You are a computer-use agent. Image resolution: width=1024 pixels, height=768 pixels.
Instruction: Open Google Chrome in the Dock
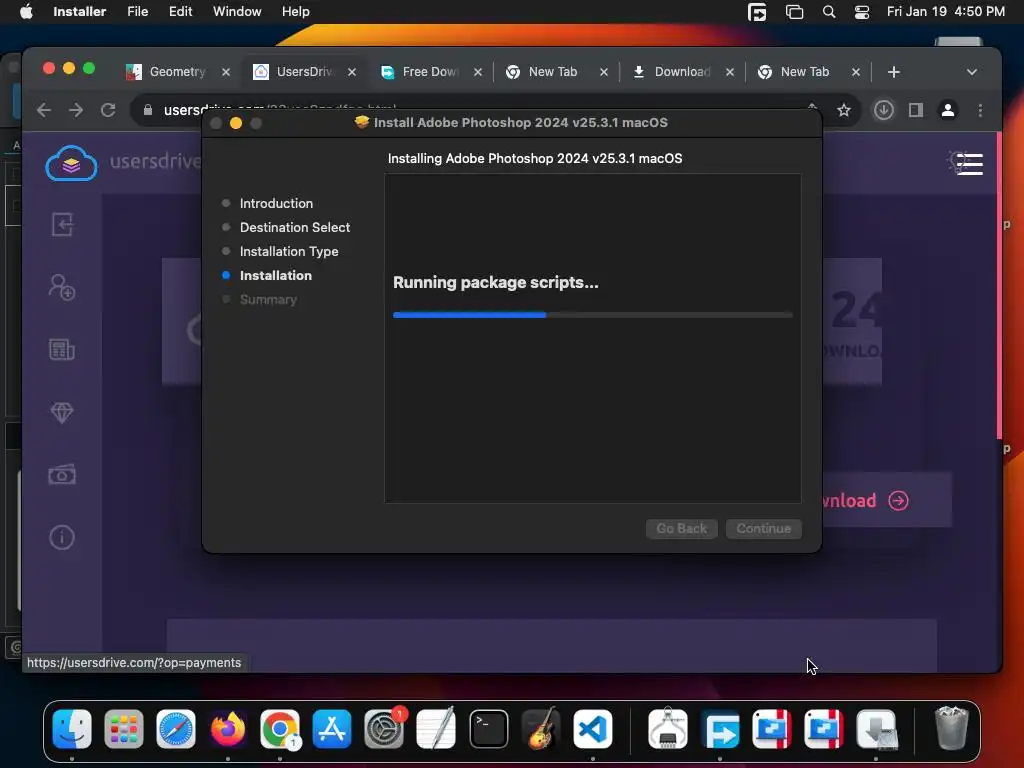point(280,729)
